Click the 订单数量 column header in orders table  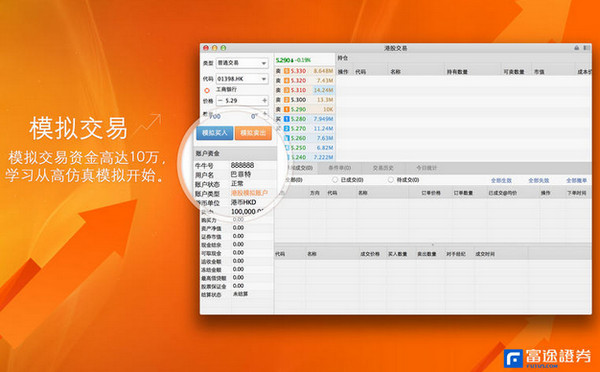coord(463,193)
